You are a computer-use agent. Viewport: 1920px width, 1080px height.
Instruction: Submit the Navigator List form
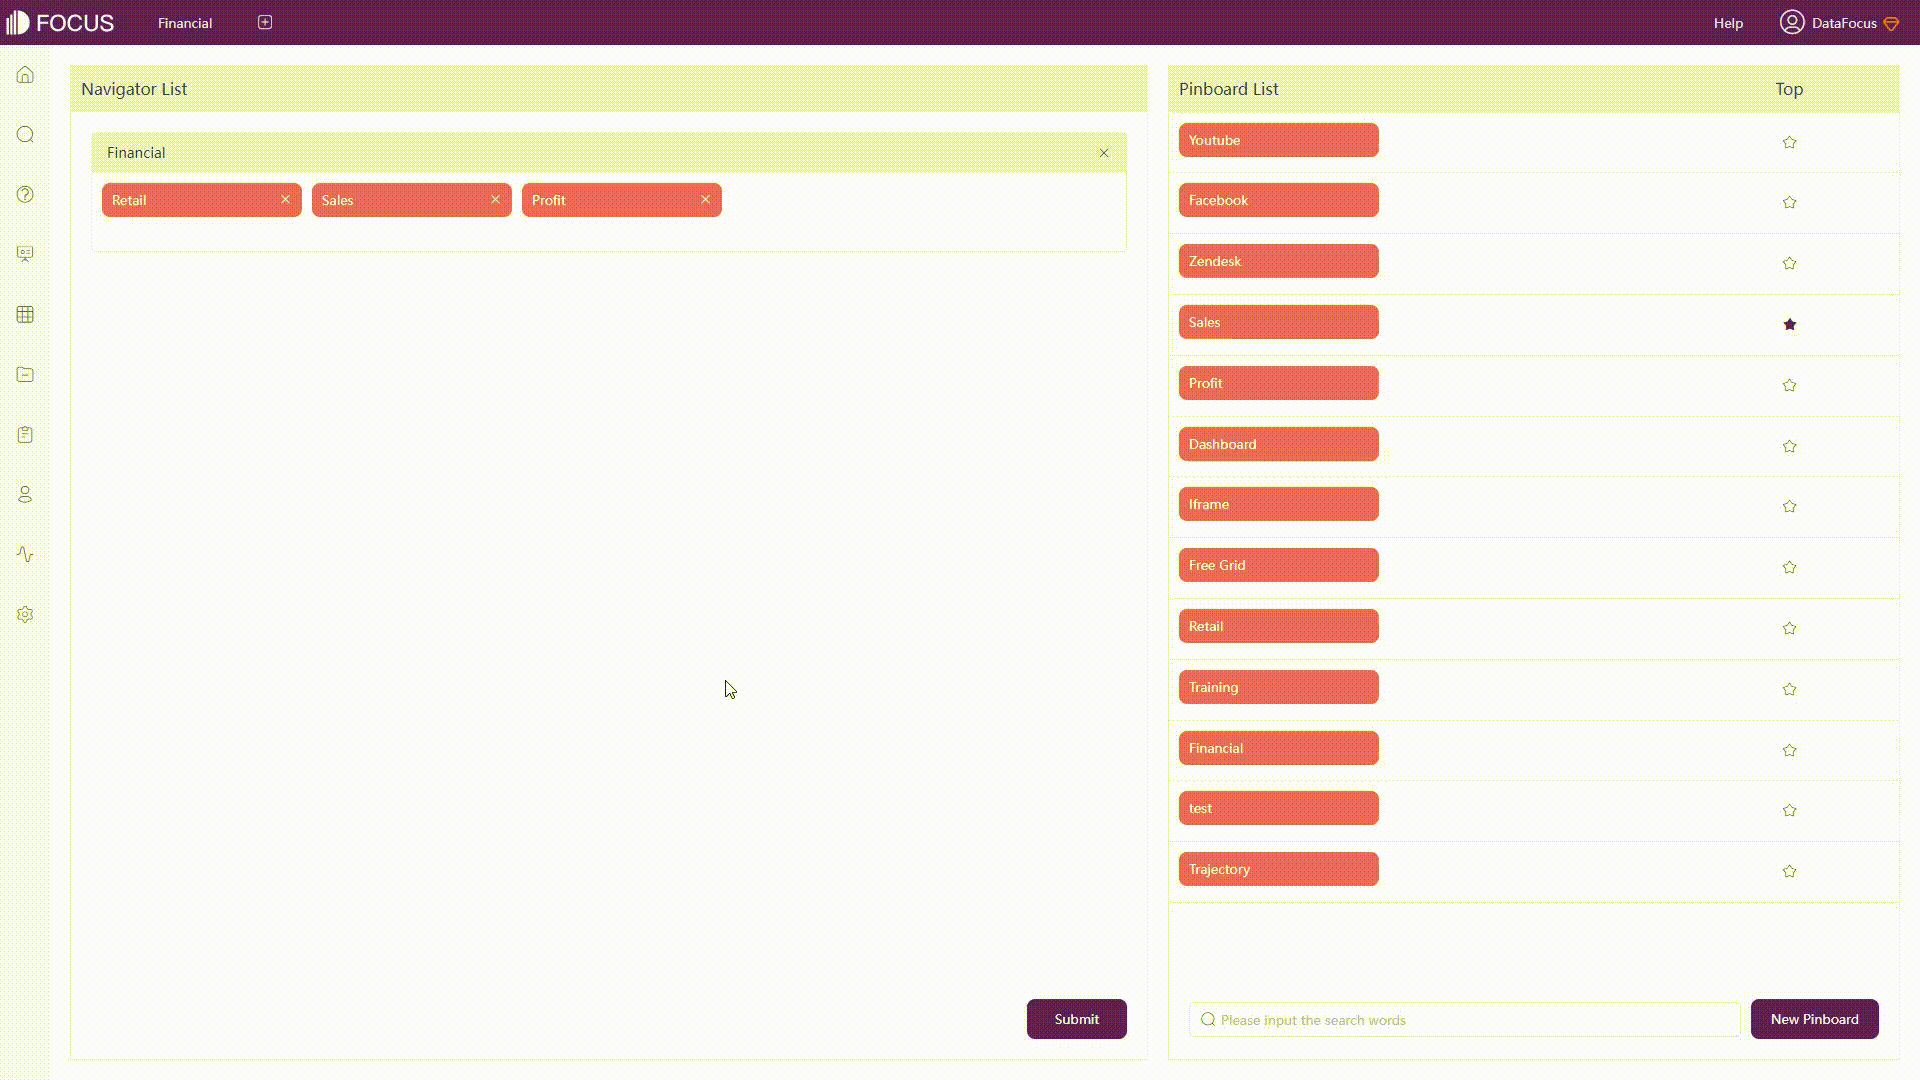(1076, 1018)
